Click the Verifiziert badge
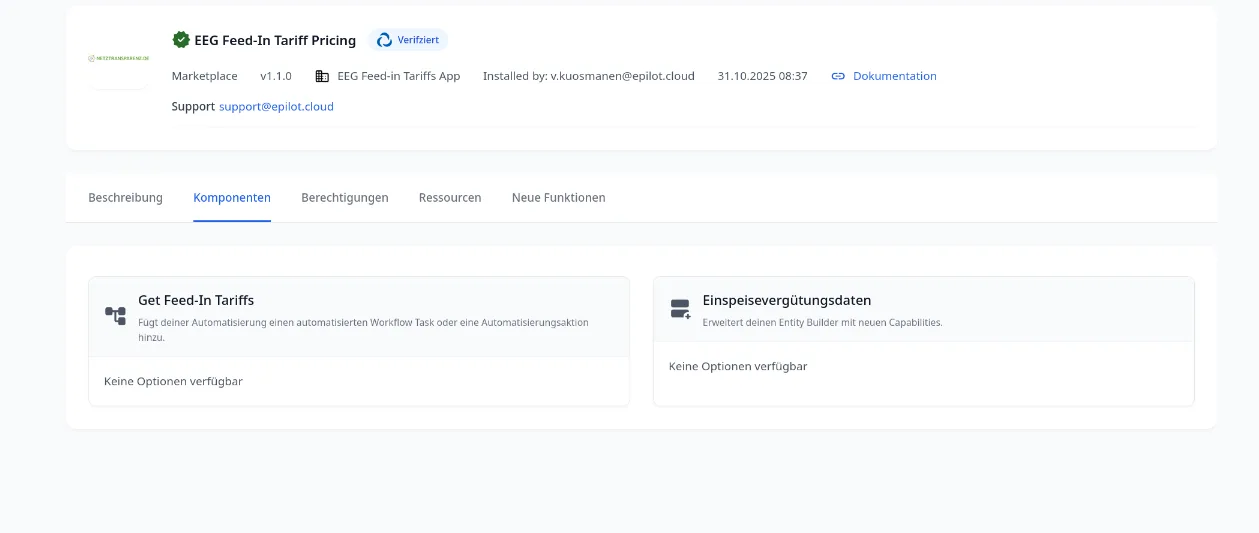Image resolution: width=1259 pixels, height=533 pixels. [x=408, y=40]
